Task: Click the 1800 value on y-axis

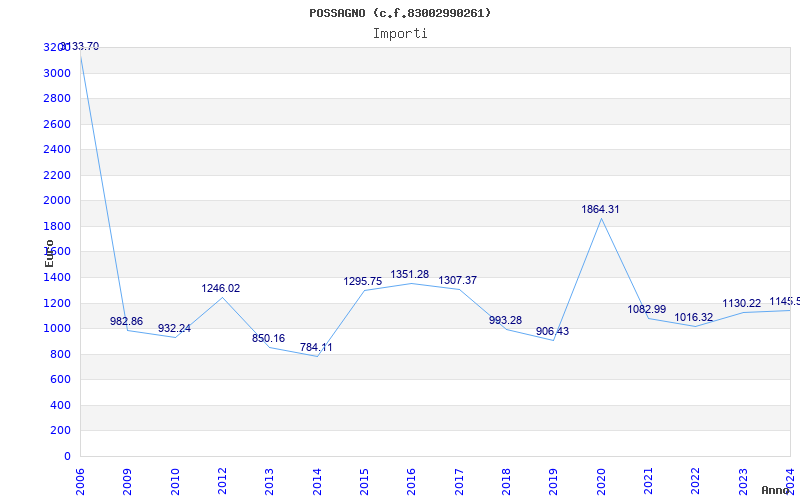Action: point(57,226)
